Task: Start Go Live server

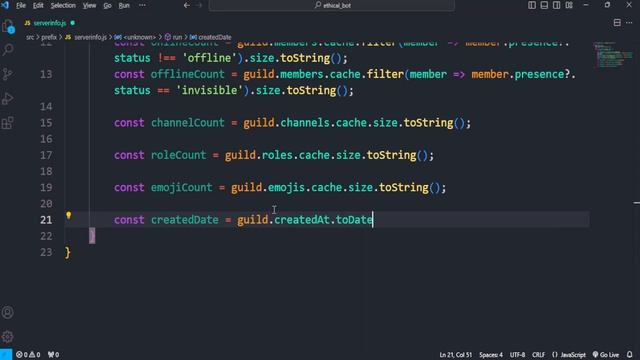Action: click(606, 355)
